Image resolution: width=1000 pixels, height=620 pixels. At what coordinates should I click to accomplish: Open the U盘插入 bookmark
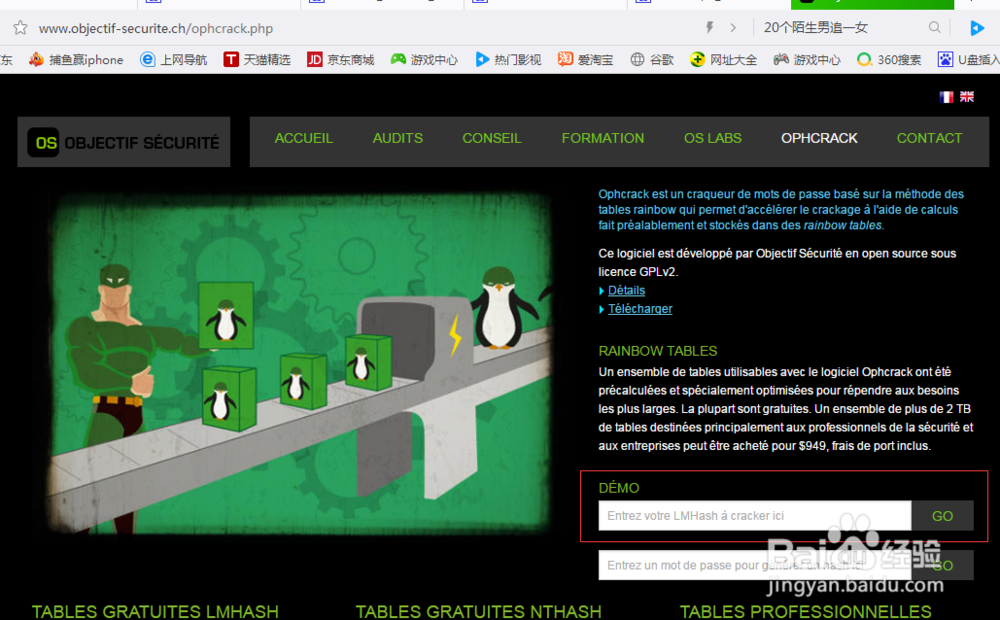tap(968, 59)
